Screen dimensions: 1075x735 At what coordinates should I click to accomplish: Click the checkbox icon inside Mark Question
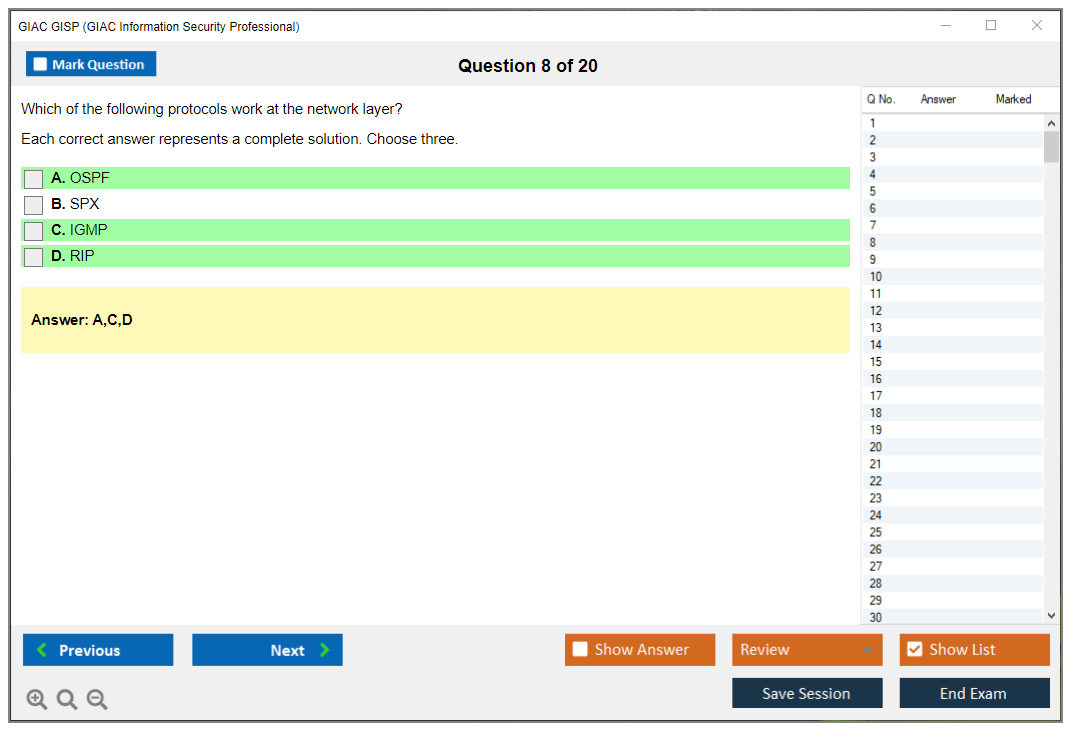[39, 63]
